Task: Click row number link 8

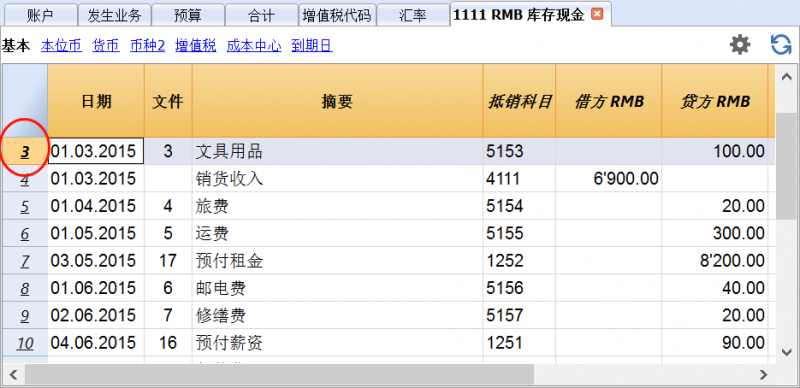Action: [25, 289]
